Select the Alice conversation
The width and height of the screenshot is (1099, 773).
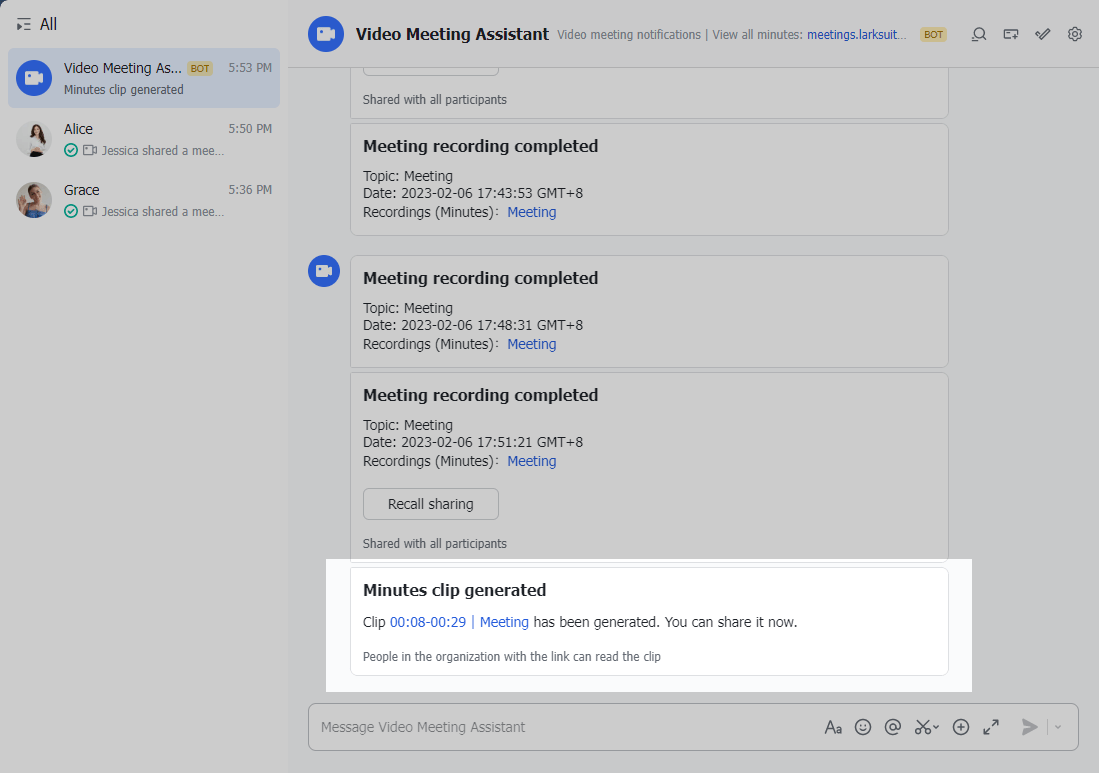pyautogui.click(x=144, y=139)
